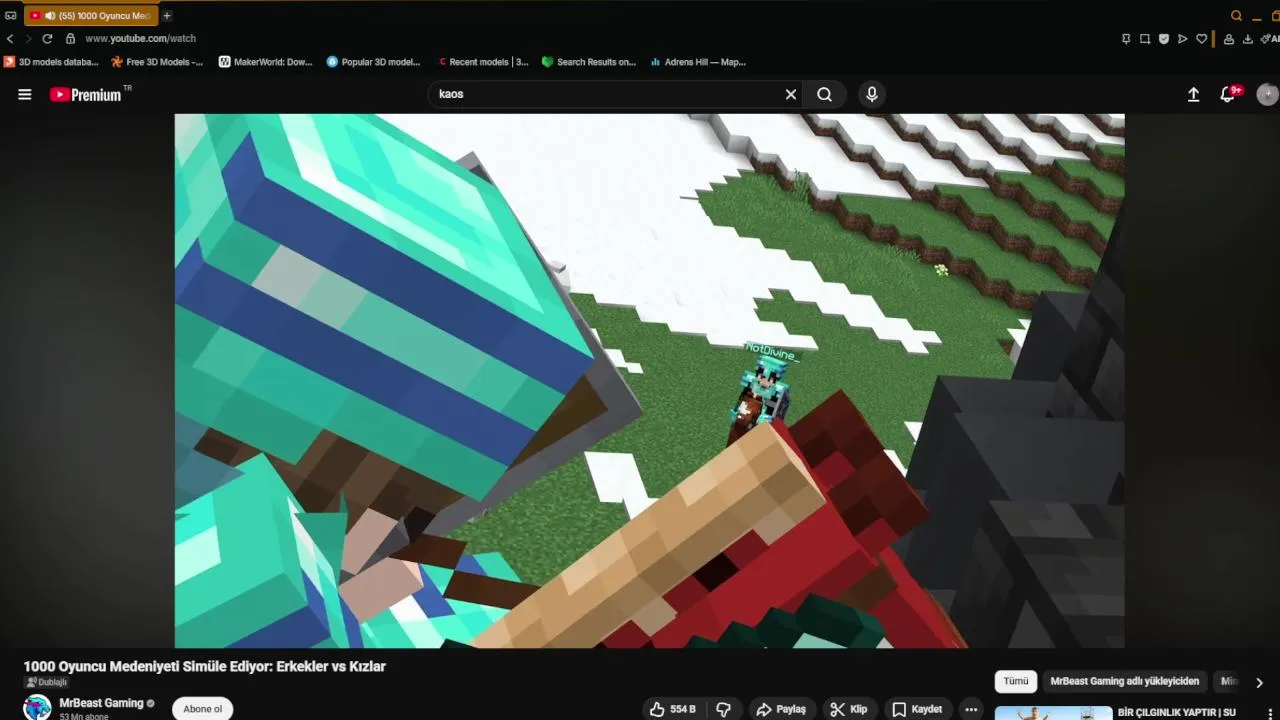Open the account avatar menu
Image resolution: width=1280 pixels, height=720 pixels.
pos(1267,94)
